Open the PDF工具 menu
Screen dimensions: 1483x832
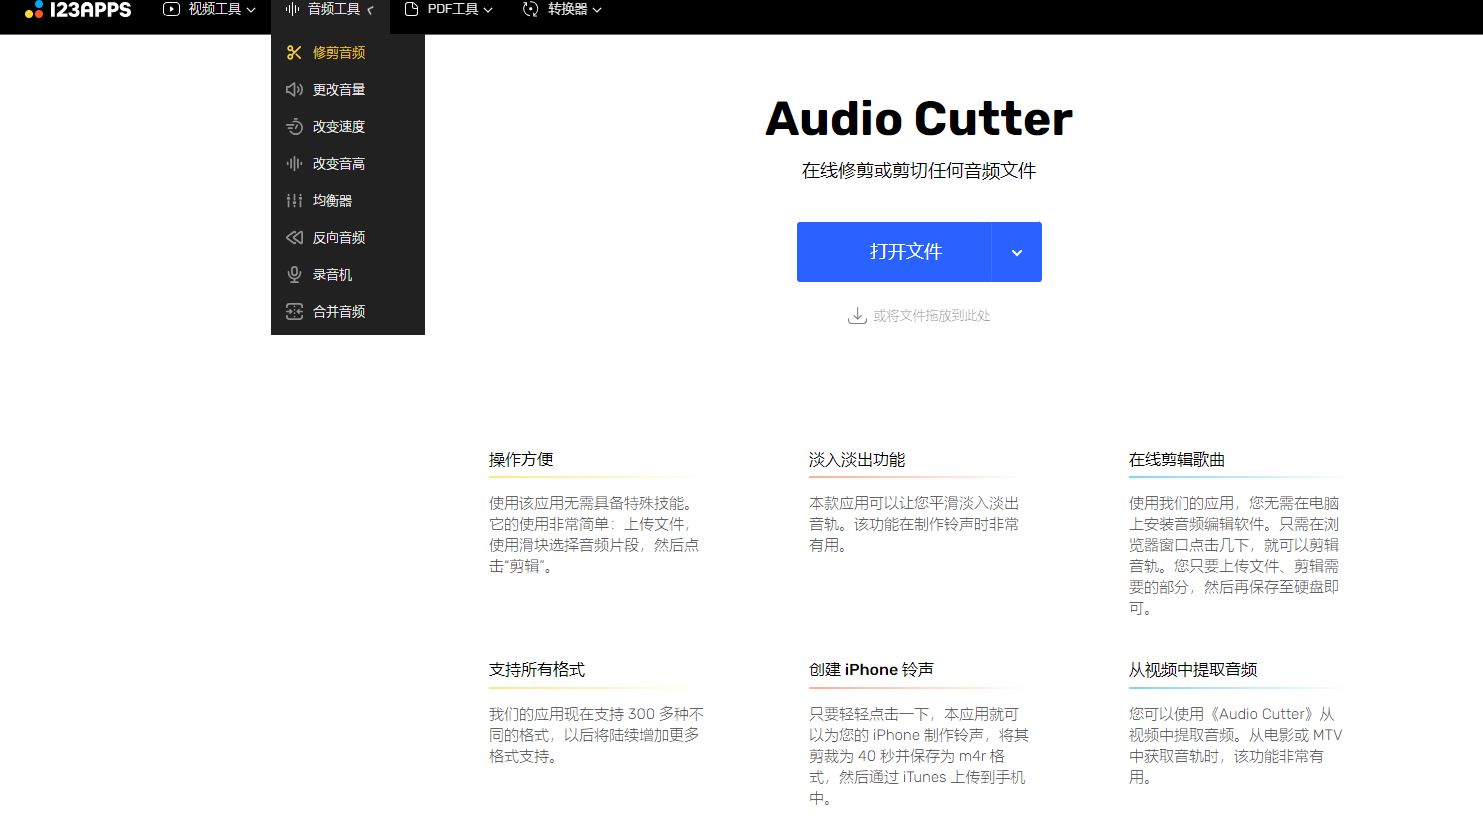pyautogui.click(x=448, y=9)
